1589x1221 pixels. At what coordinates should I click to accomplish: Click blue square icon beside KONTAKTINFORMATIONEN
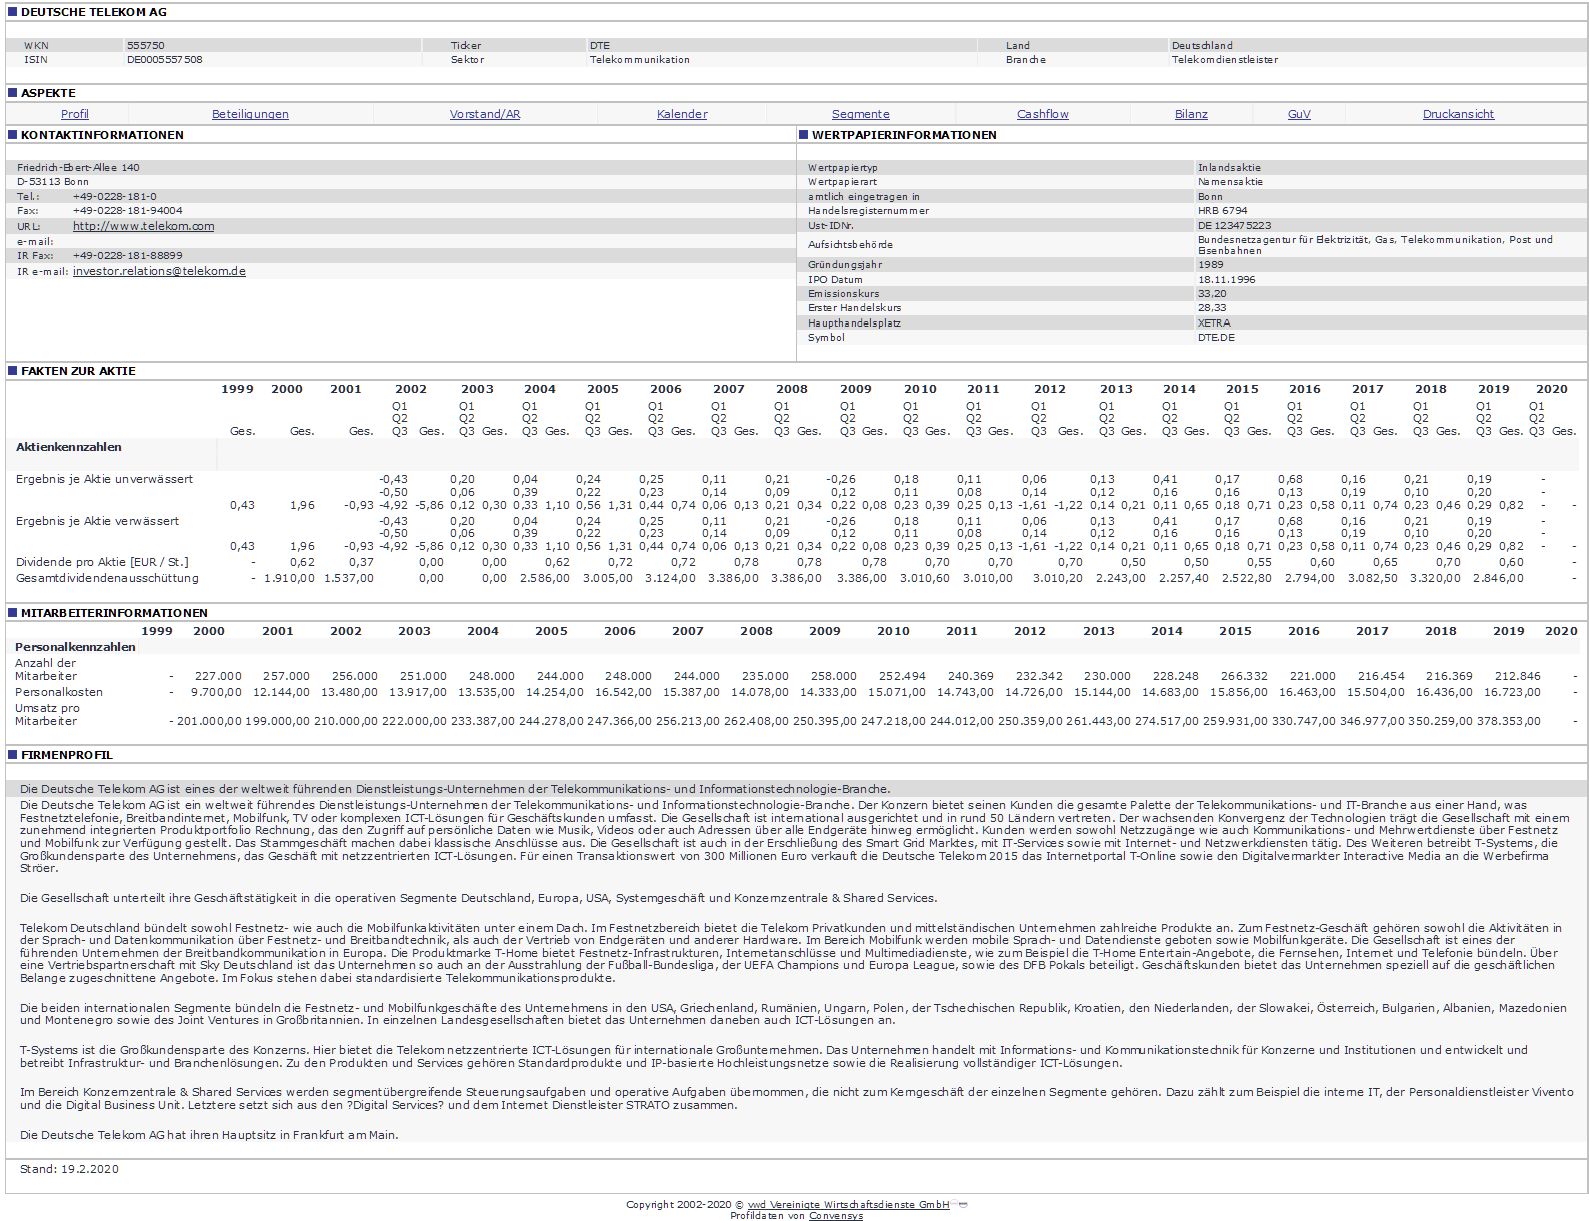13,135
